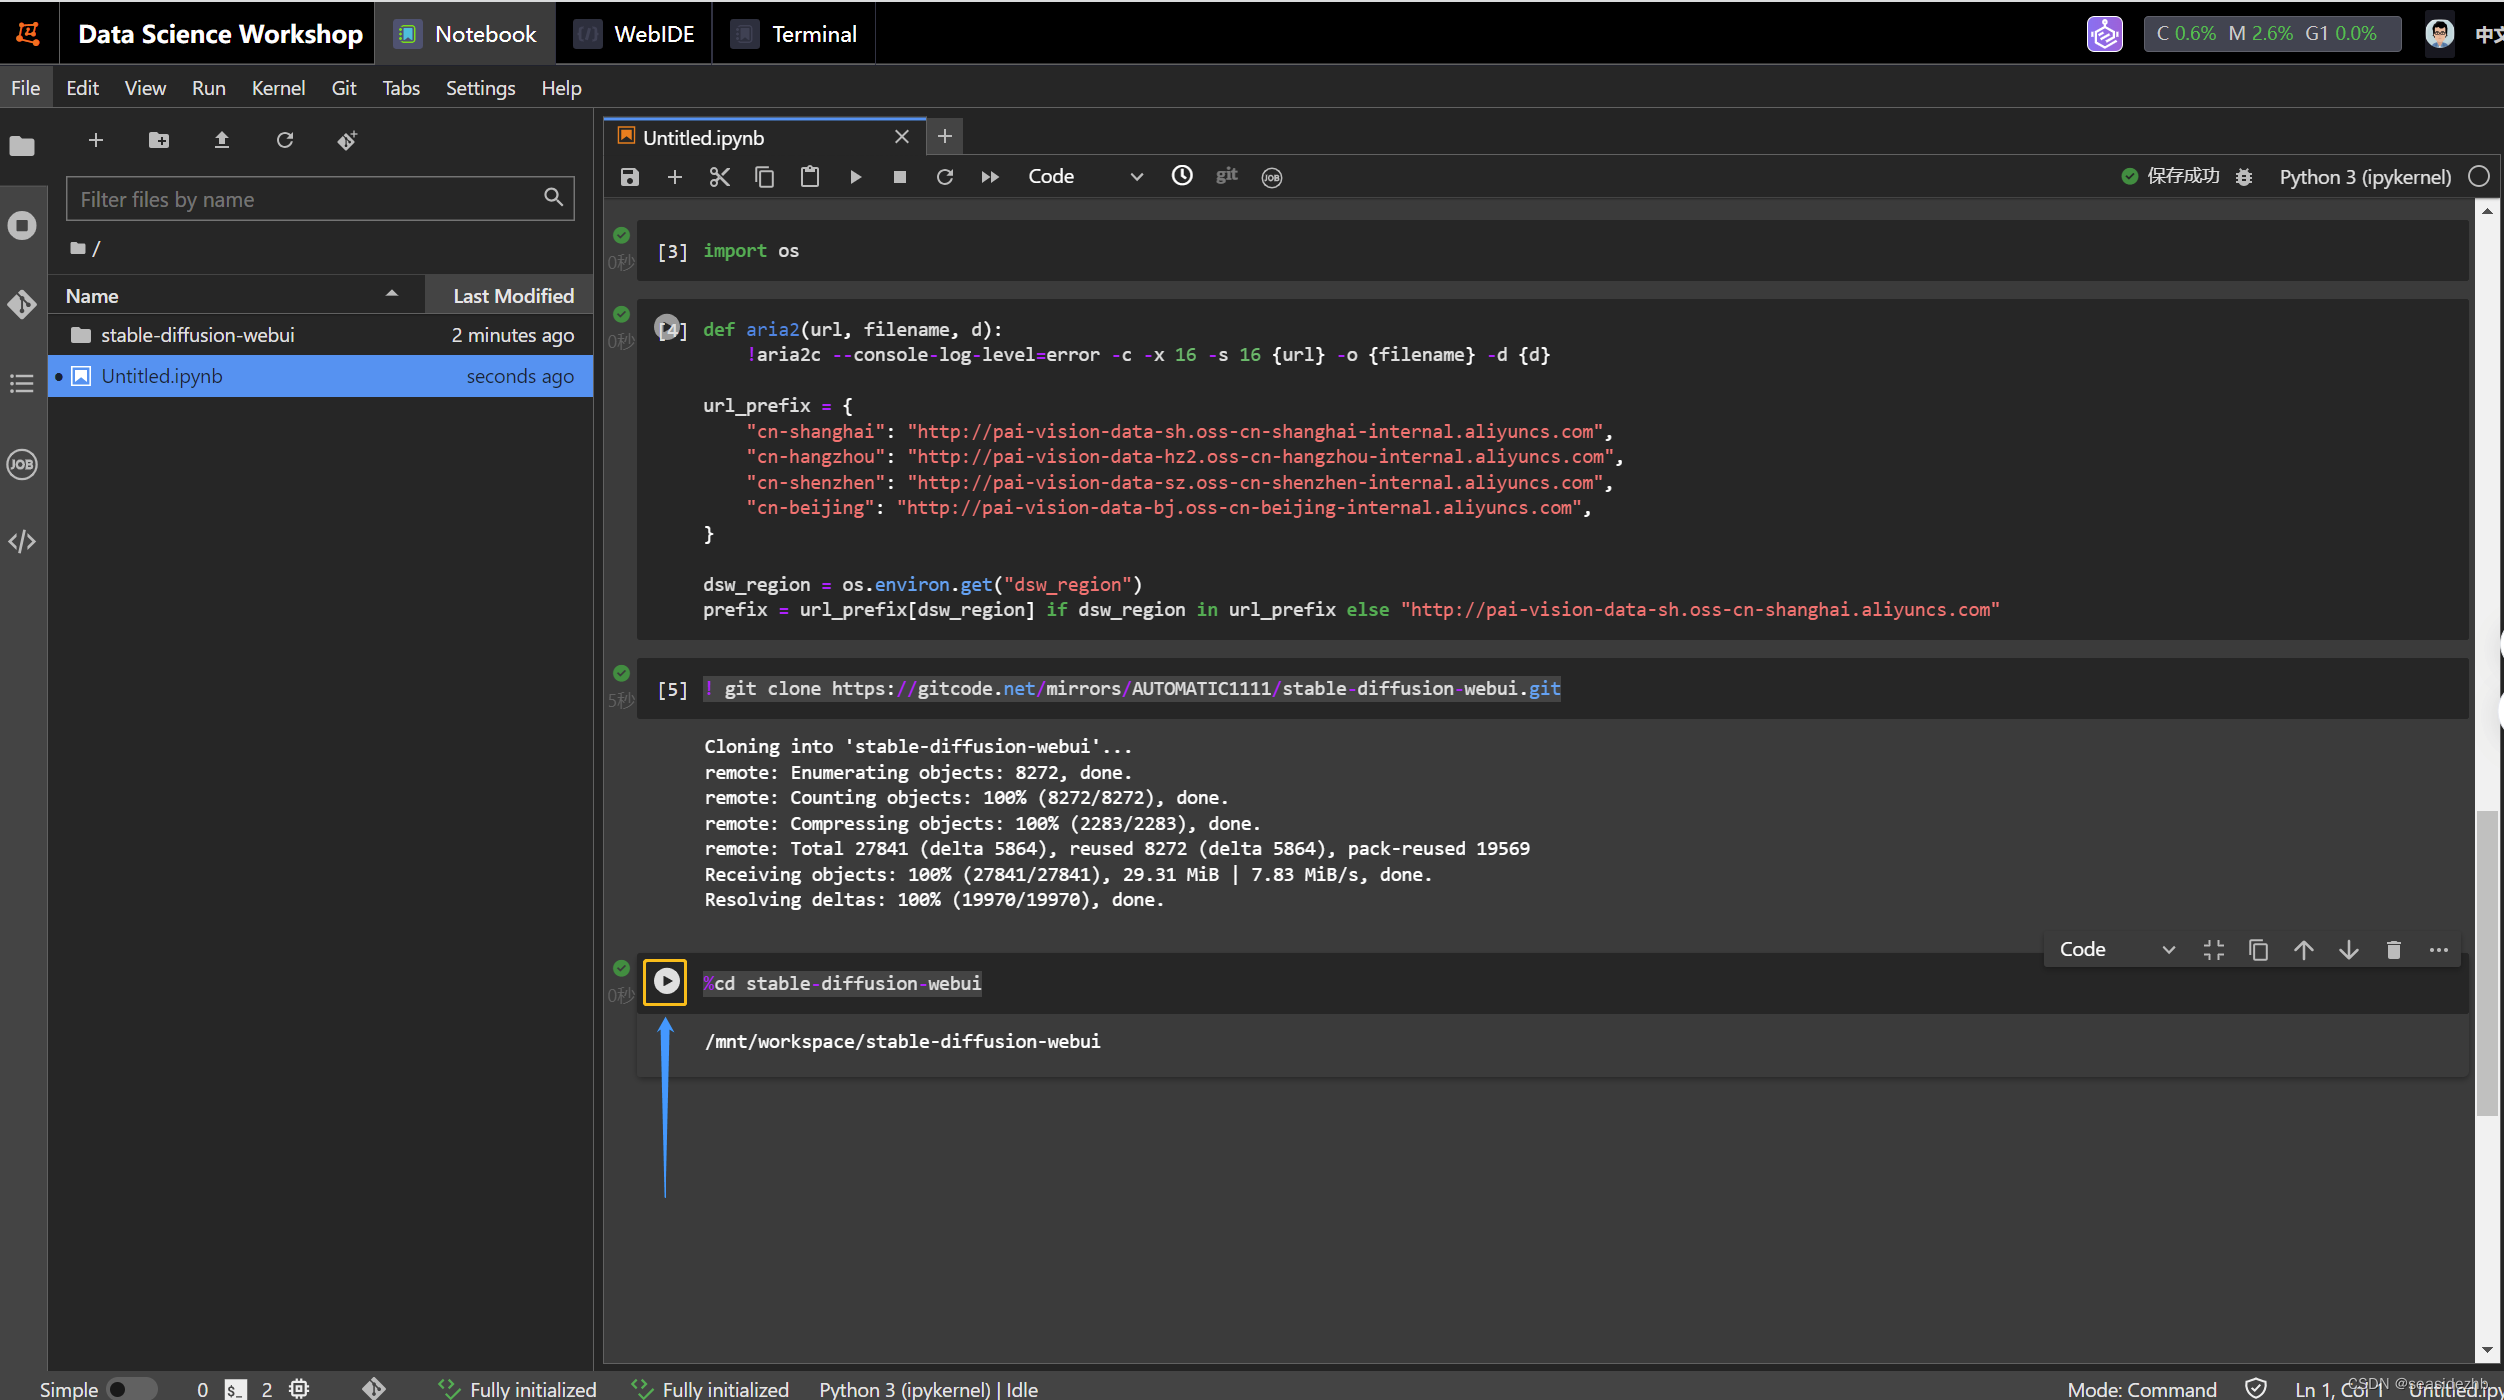Viewport: 2504px width, 1400px height.
Task: Create a new folder in file browser
Action: (x=159, y=140)
